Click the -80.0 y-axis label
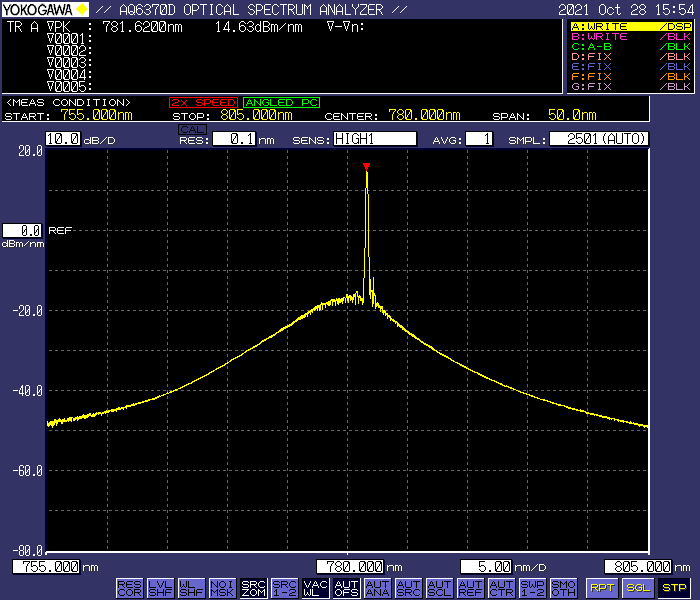This screenshot has width=700, height=600. (x=28, y=550)
